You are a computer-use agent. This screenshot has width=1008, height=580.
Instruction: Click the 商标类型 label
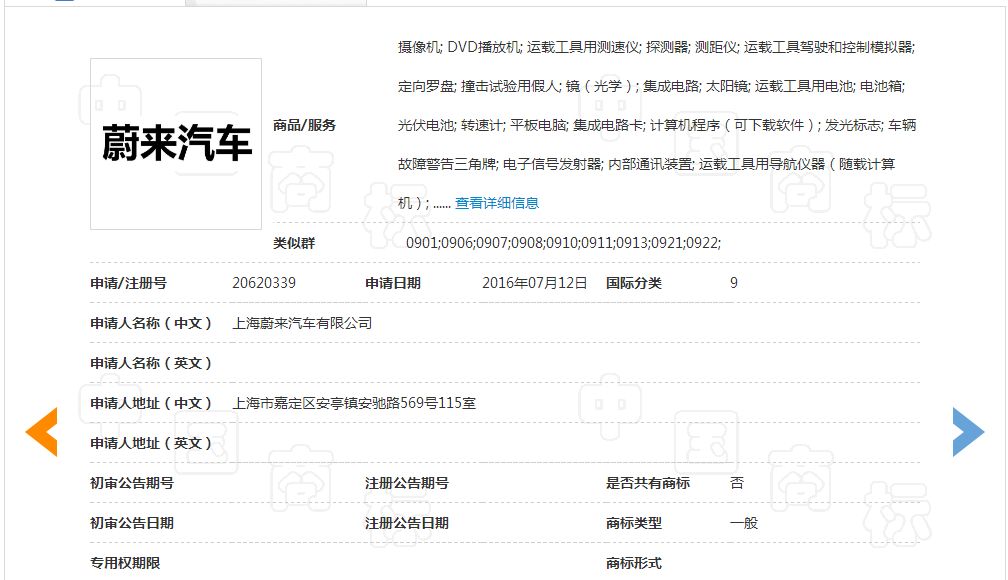[x=634, y=523]
